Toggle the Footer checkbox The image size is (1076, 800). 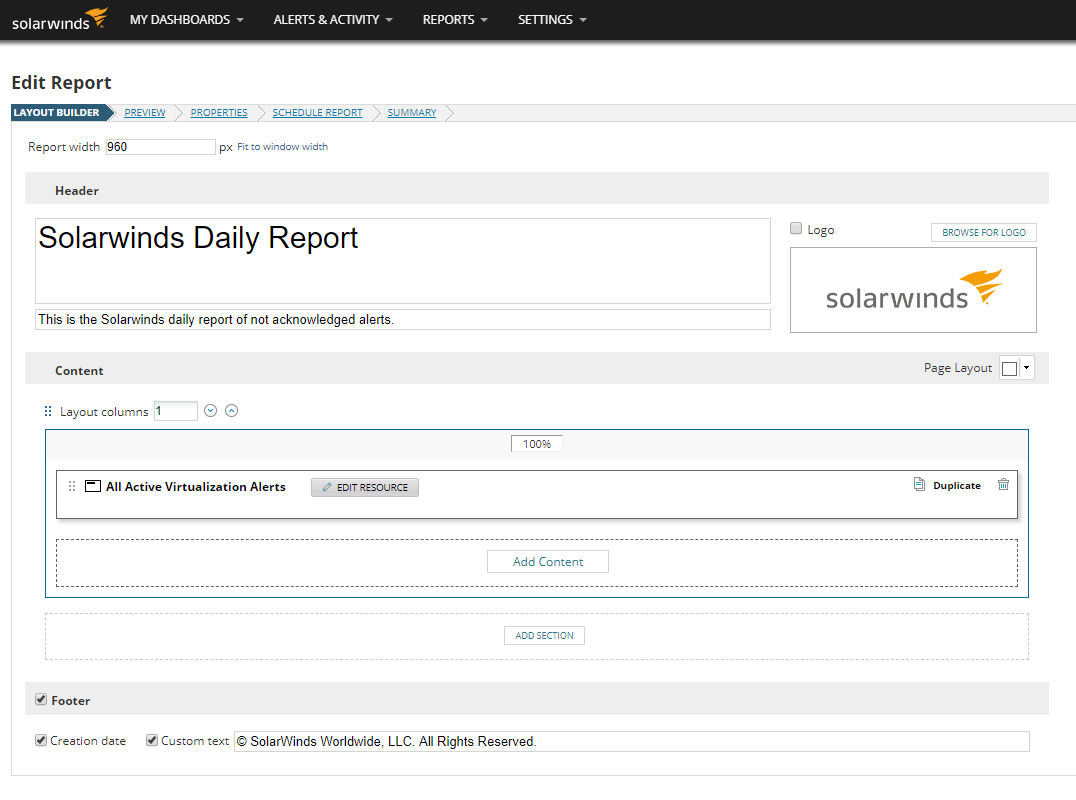point(41,699)
